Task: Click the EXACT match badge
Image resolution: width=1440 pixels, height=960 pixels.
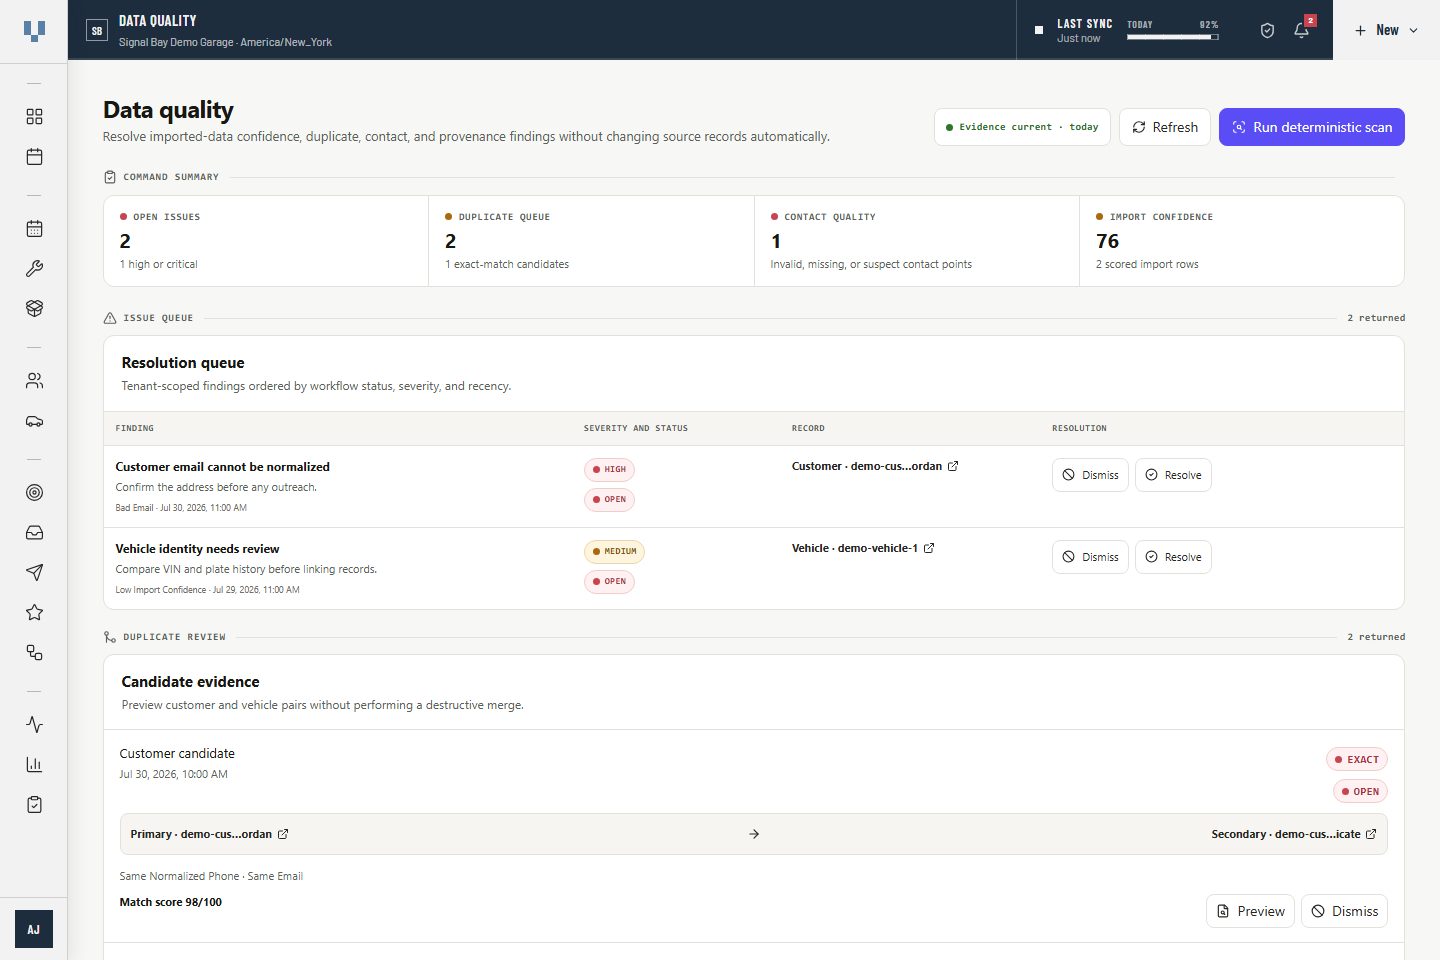Action: coord(1357,760)
